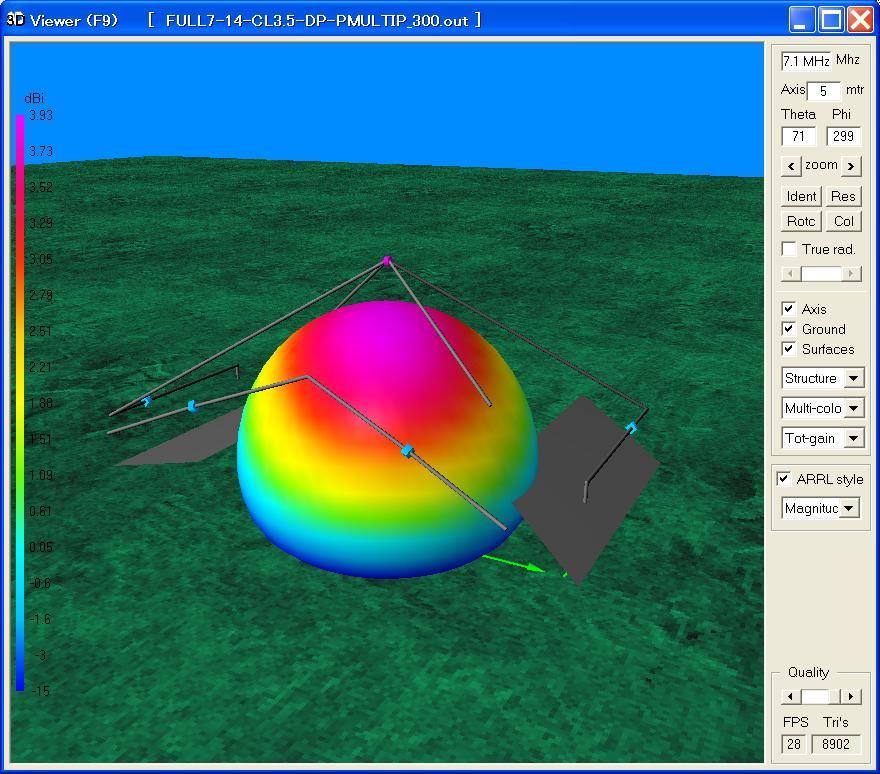Click the Col color button

click(x=844, y=222)
